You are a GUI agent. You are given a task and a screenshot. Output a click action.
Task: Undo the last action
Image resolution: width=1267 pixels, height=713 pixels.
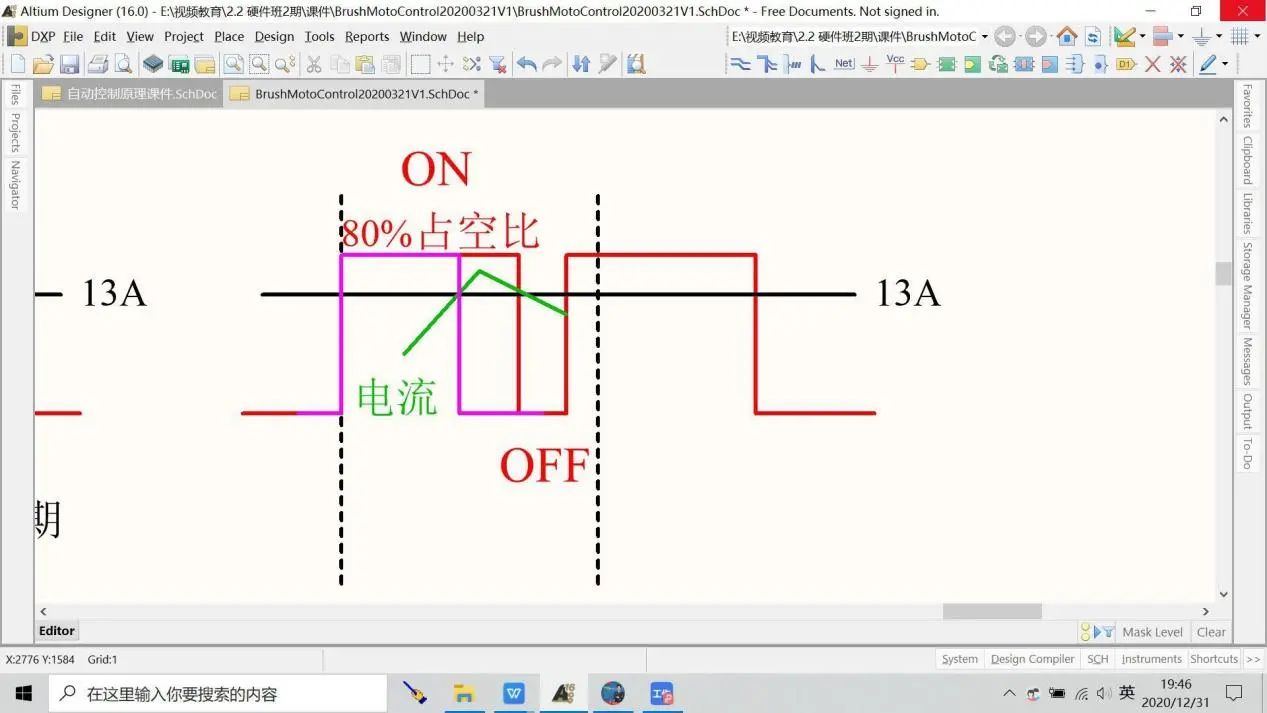click(526, 64)
